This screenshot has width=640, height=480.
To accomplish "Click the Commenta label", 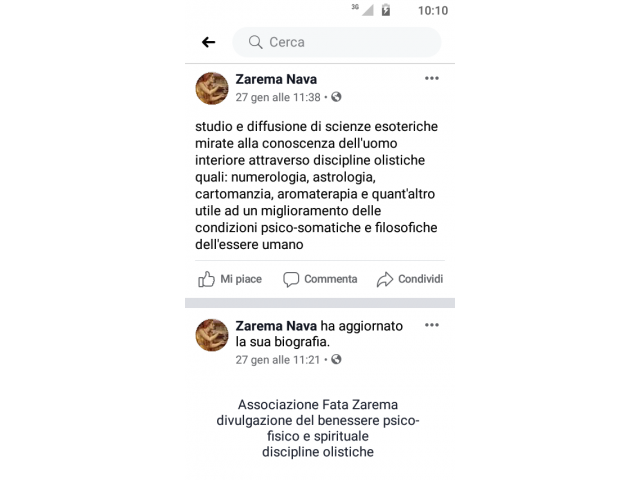I will [x=331, y=279].
